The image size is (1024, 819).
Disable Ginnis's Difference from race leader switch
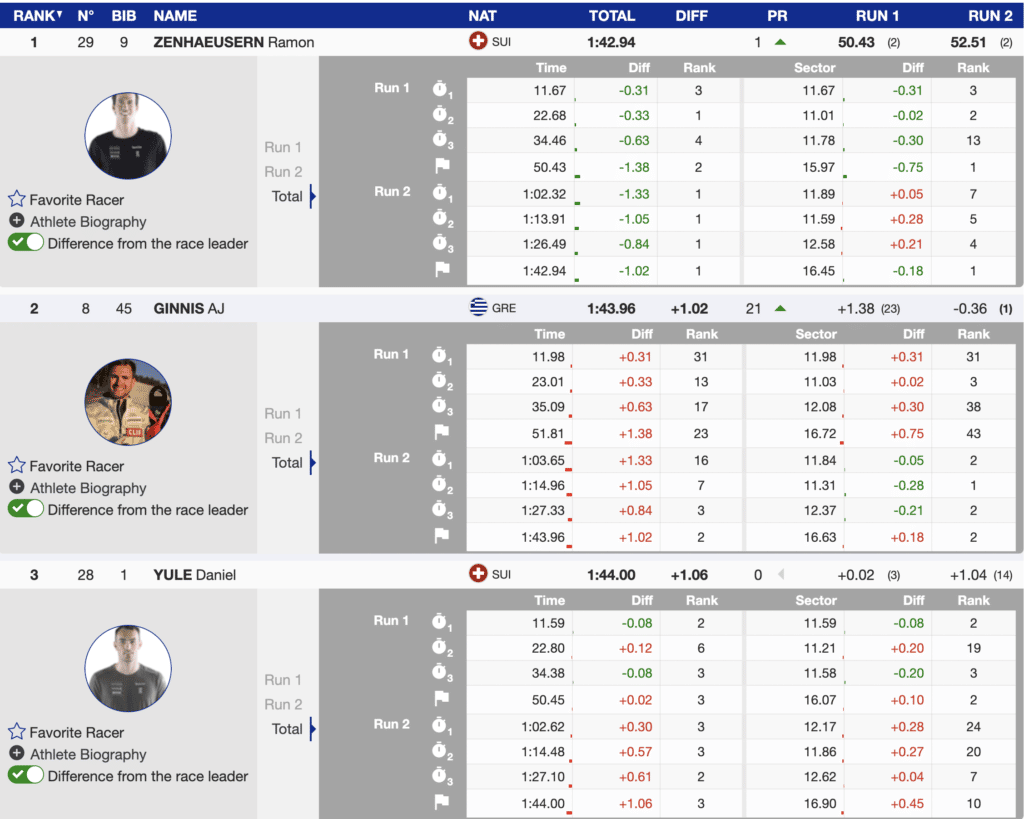26,509
